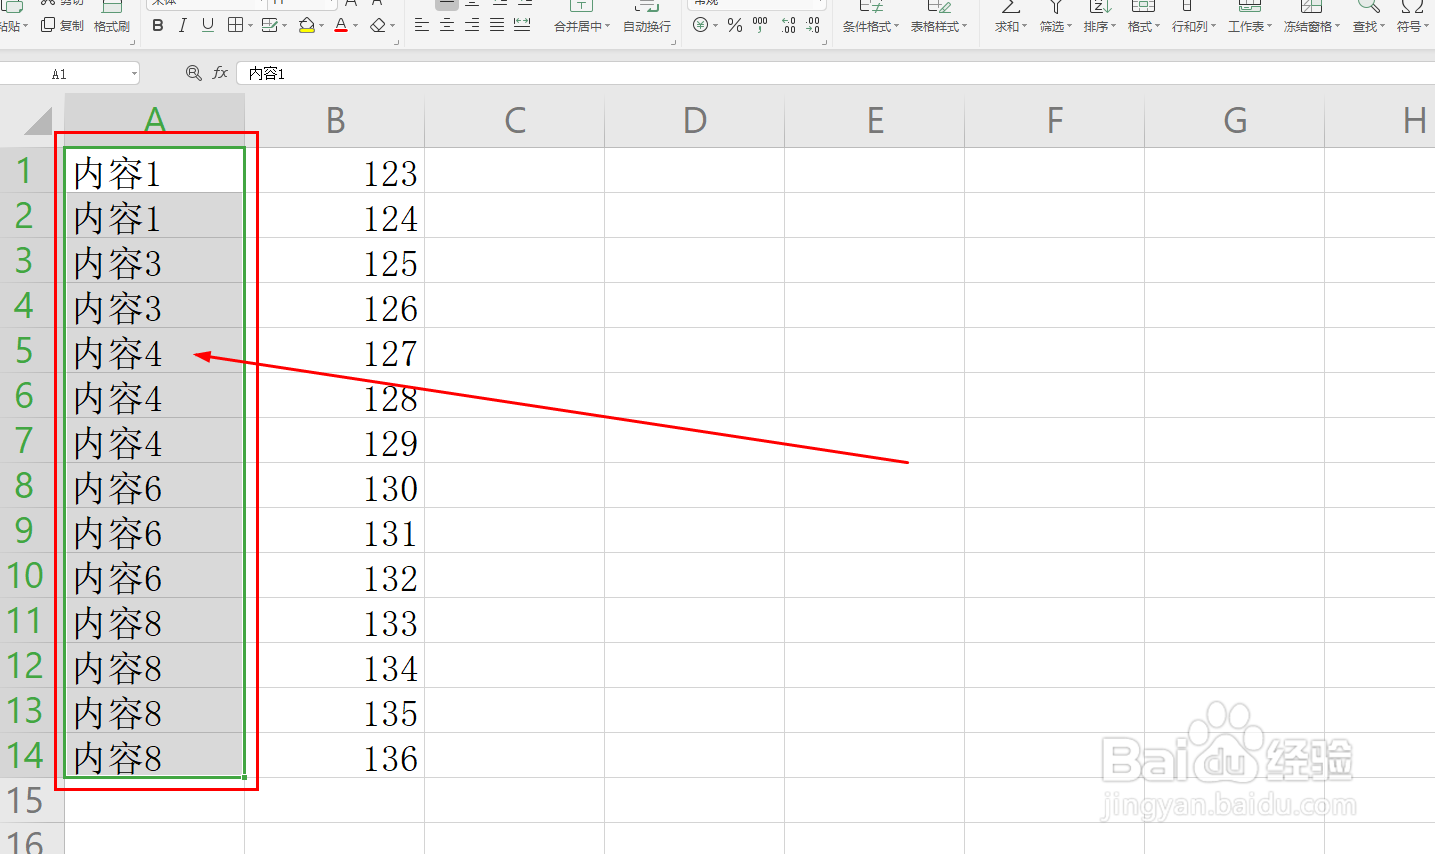Click the select-all corner triangle
1435x854 pixels.
coord(37,121)
